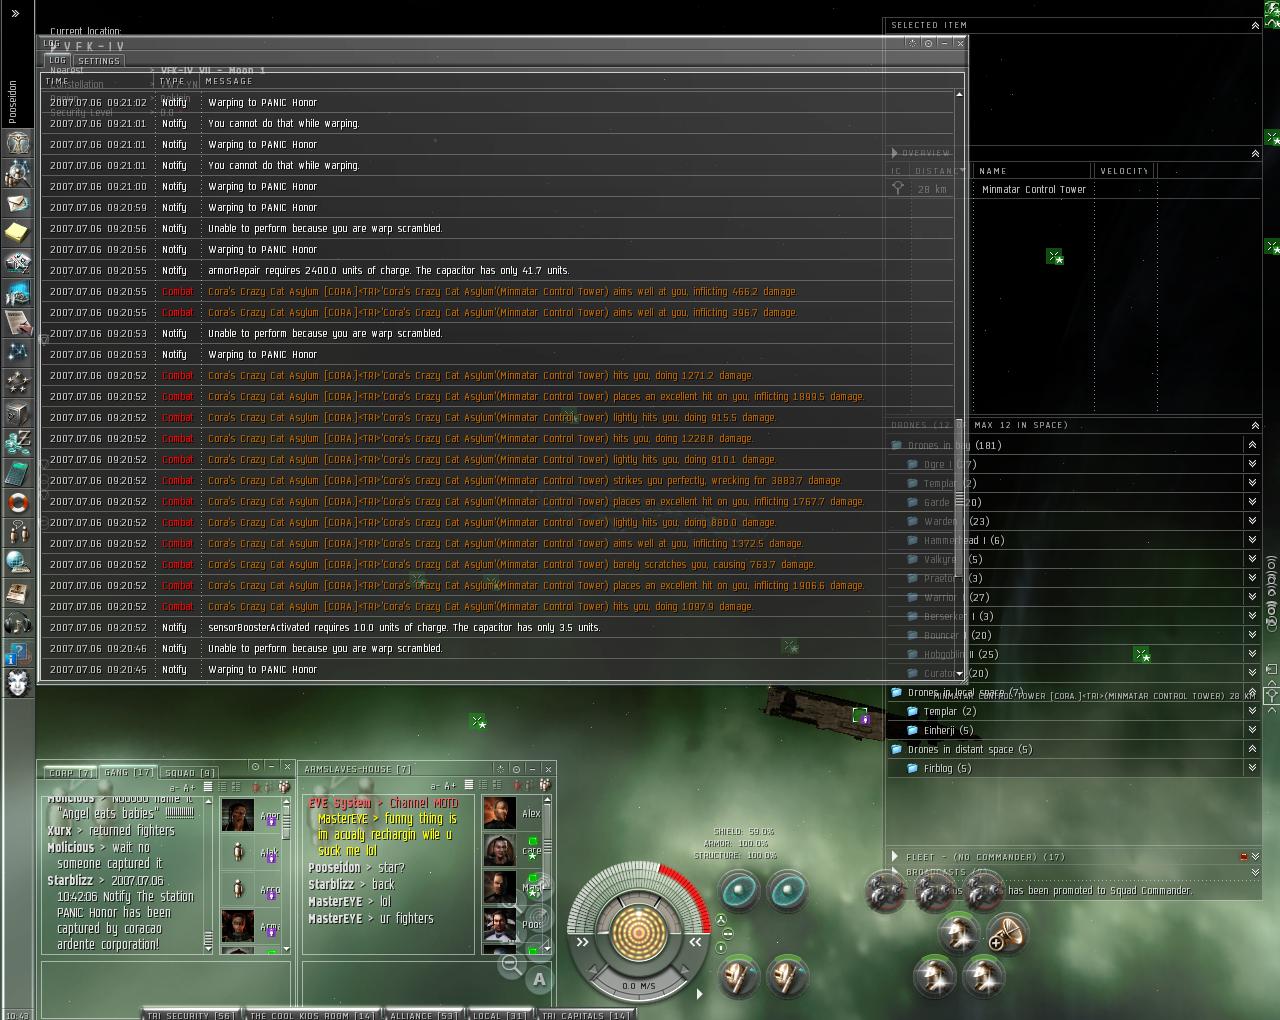
Task: Open the star Map icon
Action: tap(18, 352)
